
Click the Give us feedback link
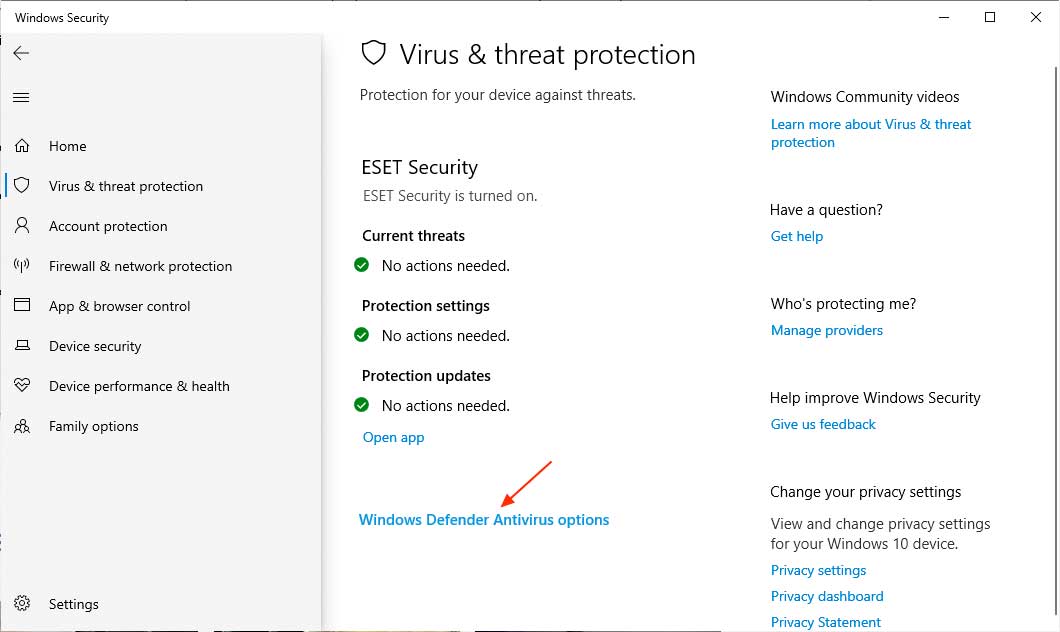click(x=823, y=424)
